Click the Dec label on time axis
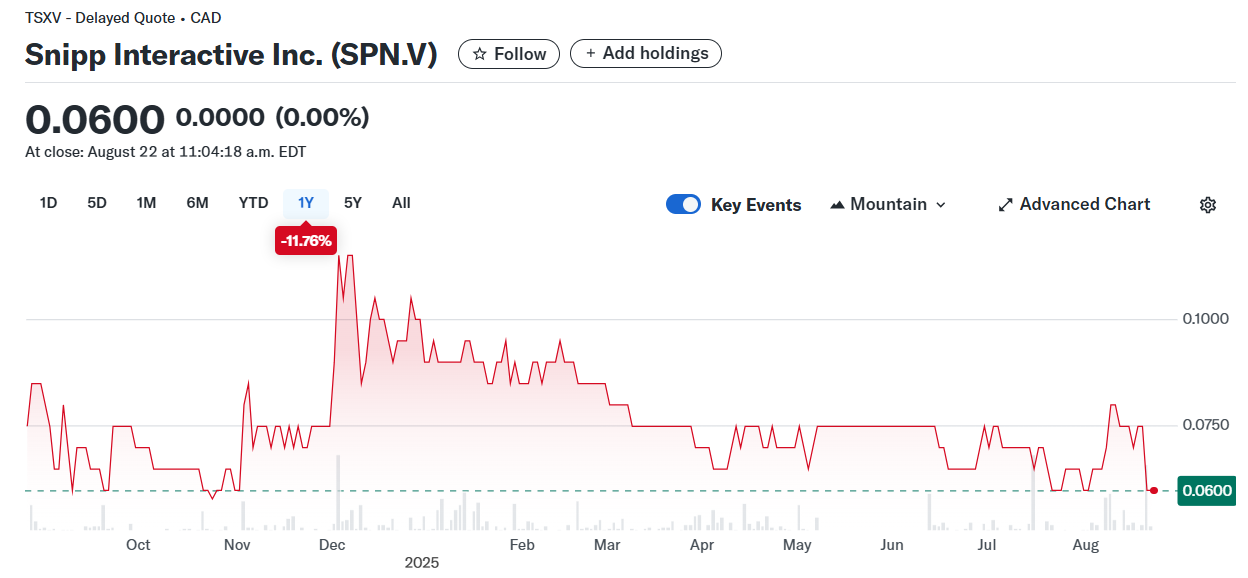Screen dimensions: 1248x578 click(332, 545)
